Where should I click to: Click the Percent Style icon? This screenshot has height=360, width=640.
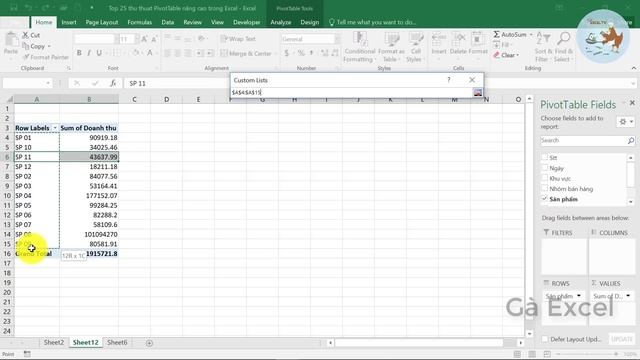[x=301, y=53]
